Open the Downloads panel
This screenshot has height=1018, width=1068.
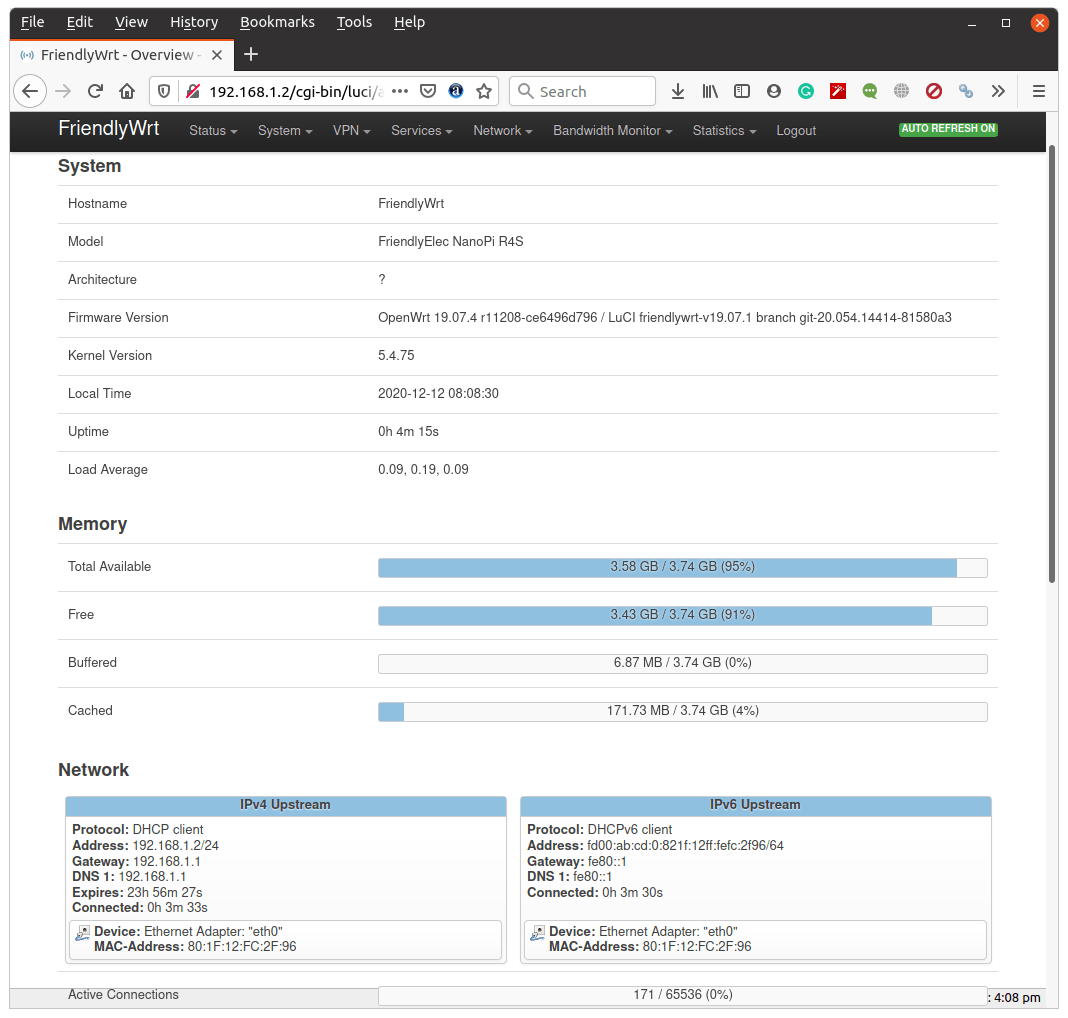point(678,91)
